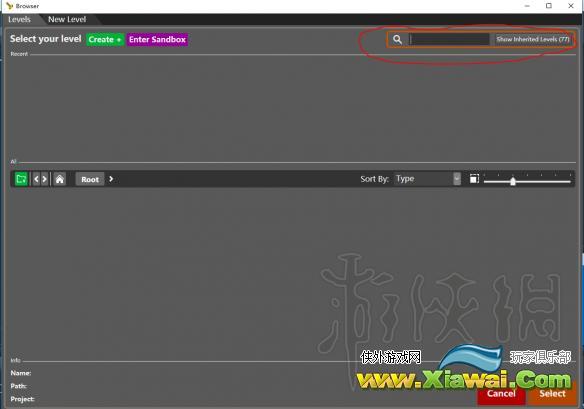
Task: Click the thumbnail size slider handle
Action: [x=513, y=181]
